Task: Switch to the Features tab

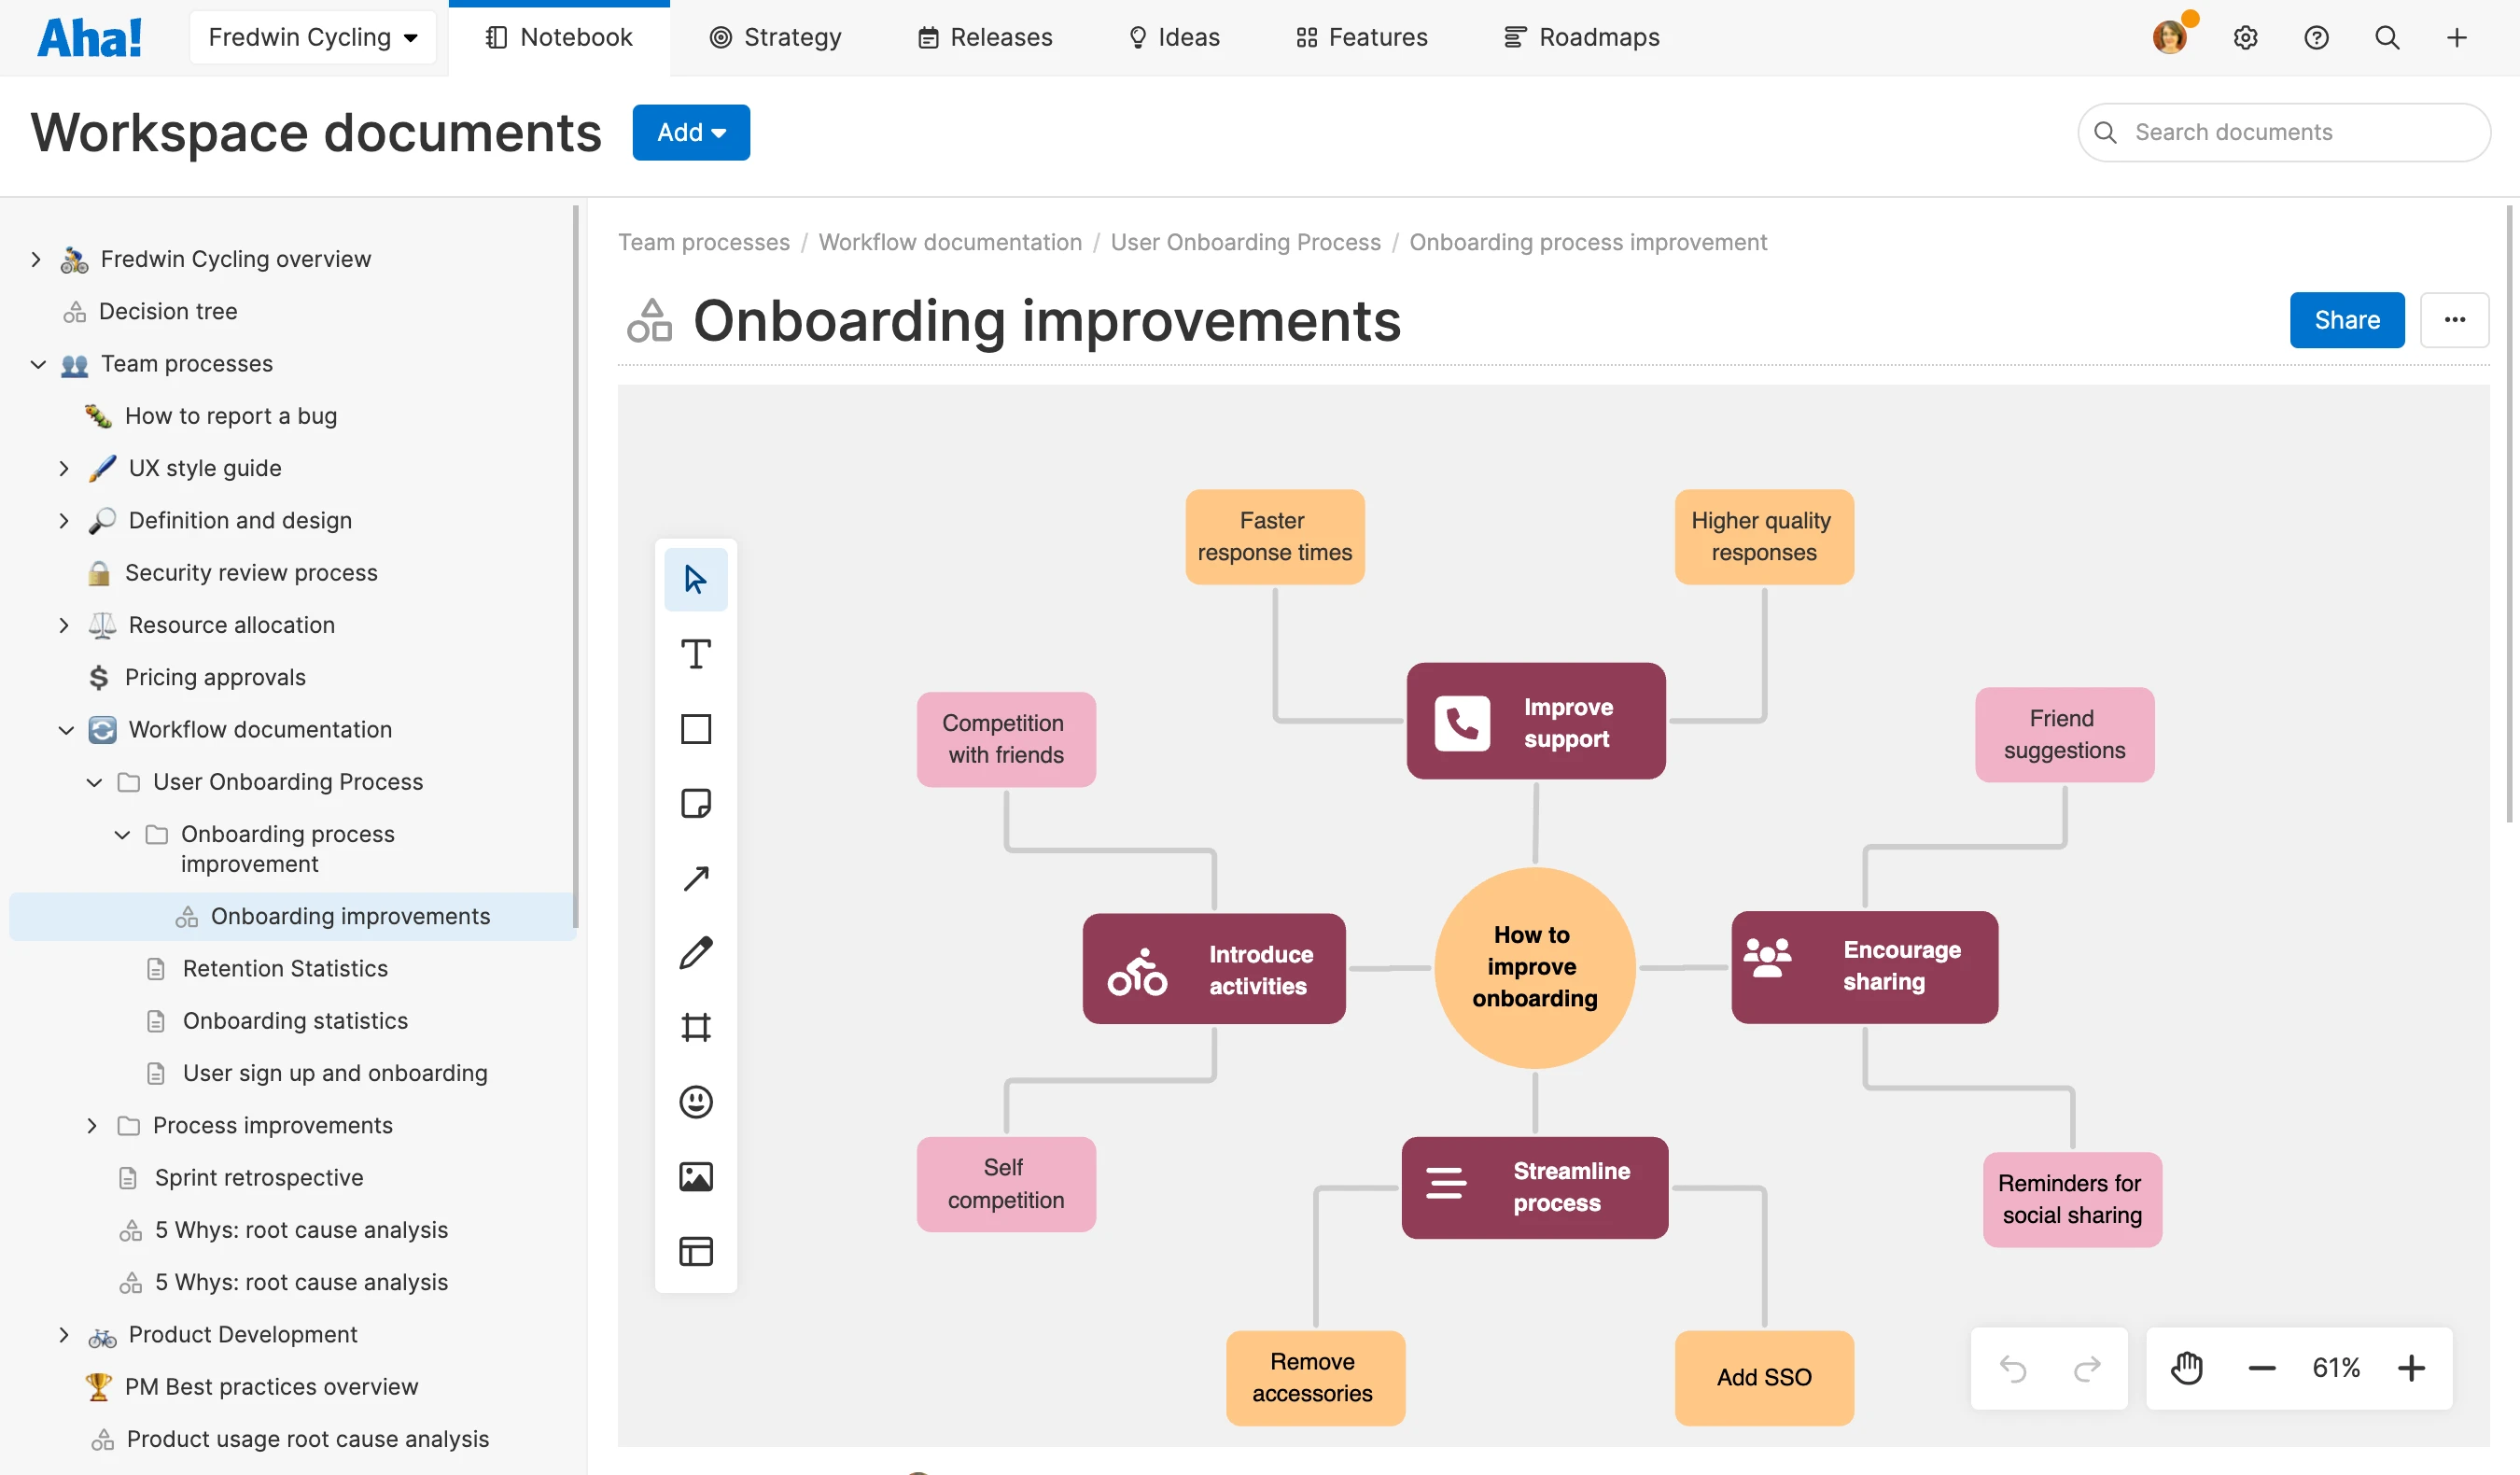Action: 1361,37
